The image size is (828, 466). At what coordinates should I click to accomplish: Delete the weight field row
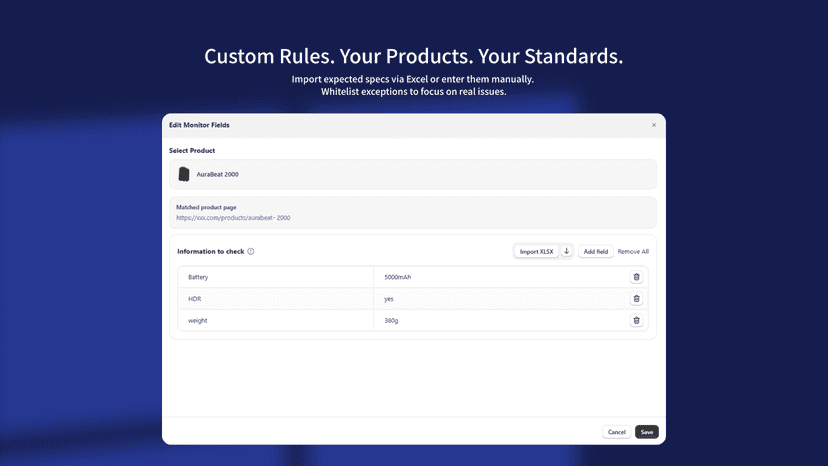[x=636, y=320]
